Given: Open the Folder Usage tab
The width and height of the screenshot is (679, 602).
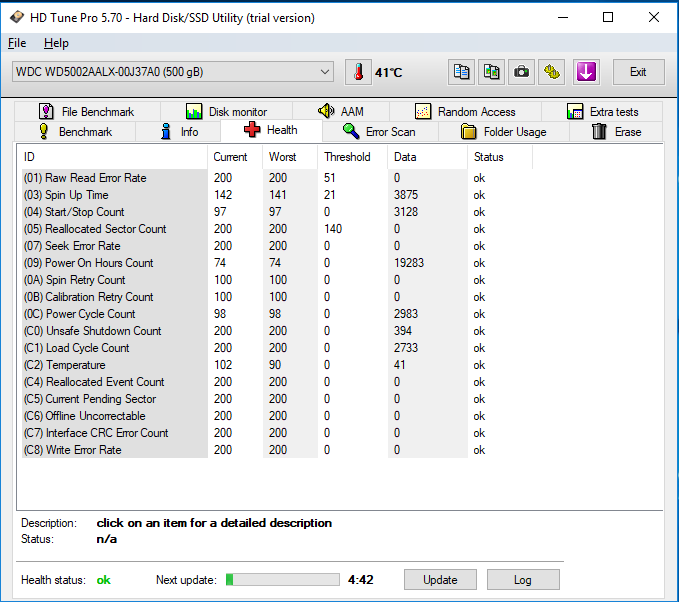Looking at the screenshot, I should [504, 132].
